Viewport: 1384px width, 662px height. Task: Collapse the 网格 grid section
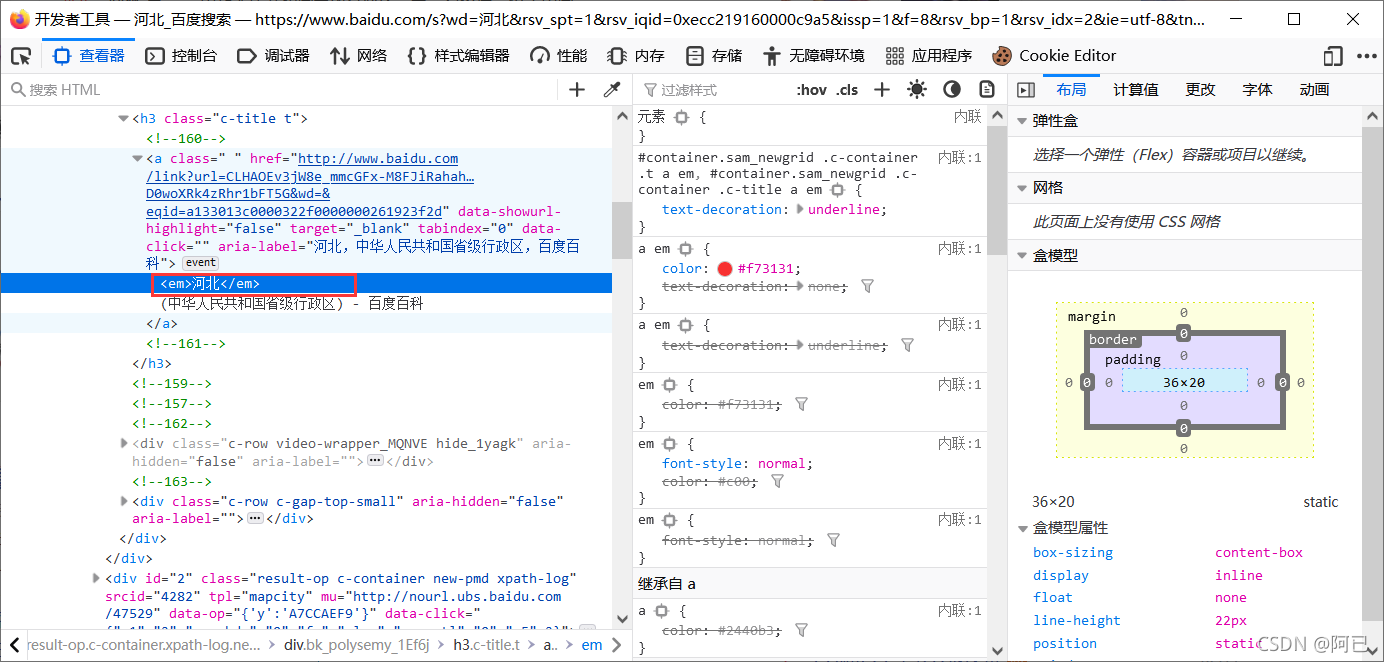pyautogui.click(x=1022, y=188)
